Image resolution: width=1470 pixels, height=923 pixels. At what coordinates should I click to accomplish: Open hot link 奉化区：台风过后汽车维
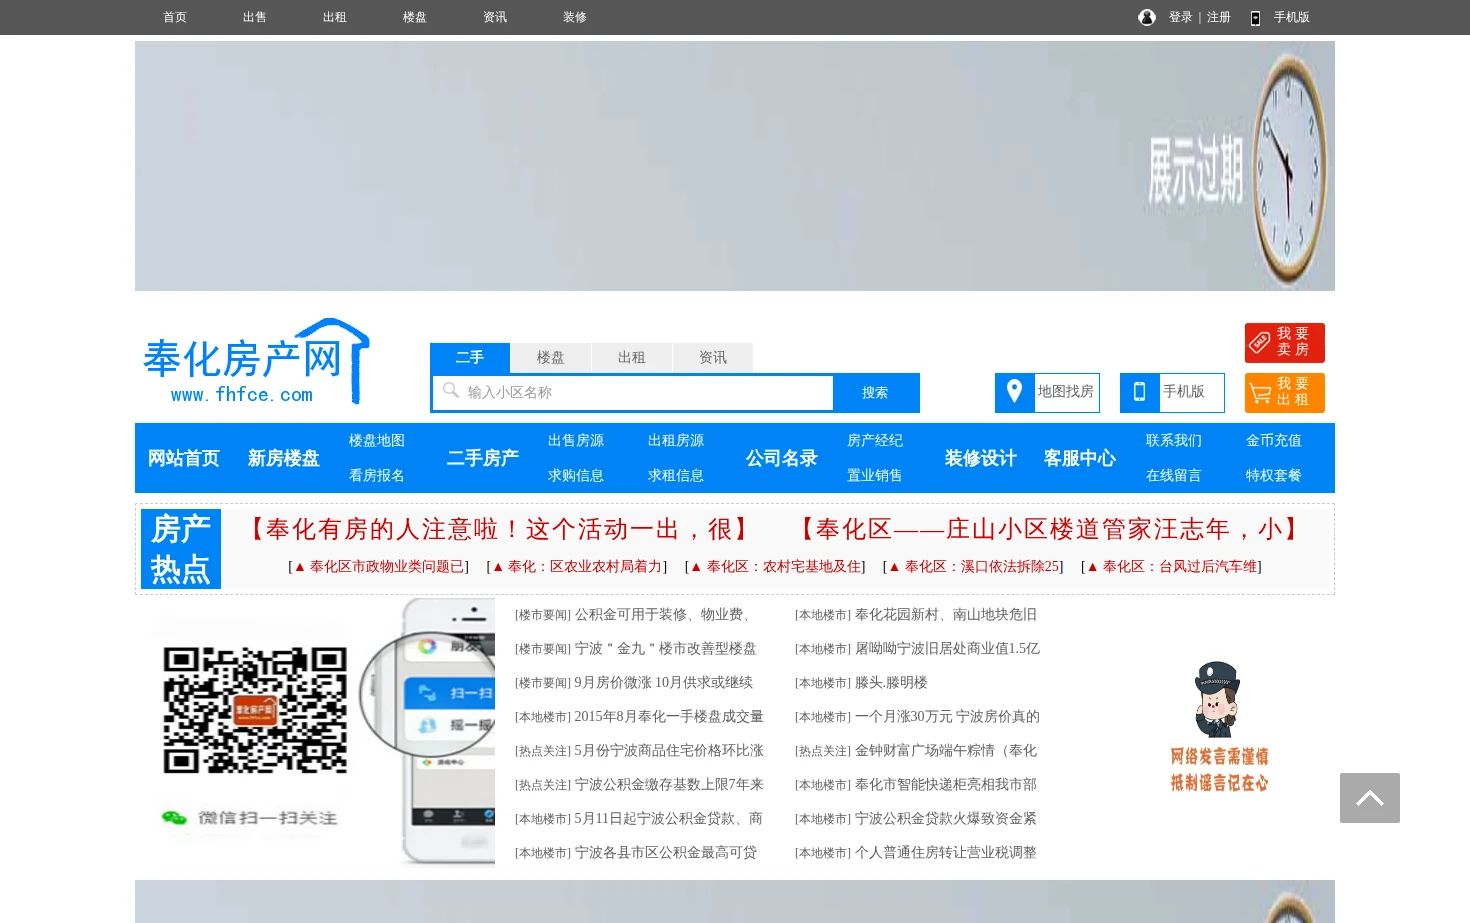coord(1172,567)
